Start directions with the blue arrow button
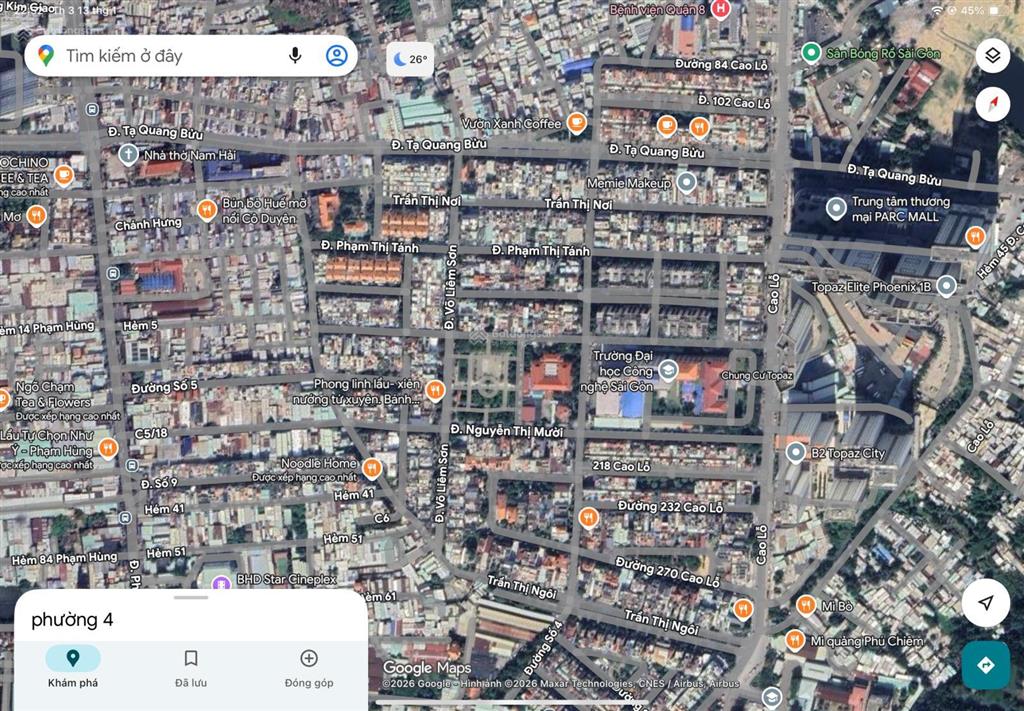The width and height of the screenshot is (1024, 711). [x=986, y=665]
